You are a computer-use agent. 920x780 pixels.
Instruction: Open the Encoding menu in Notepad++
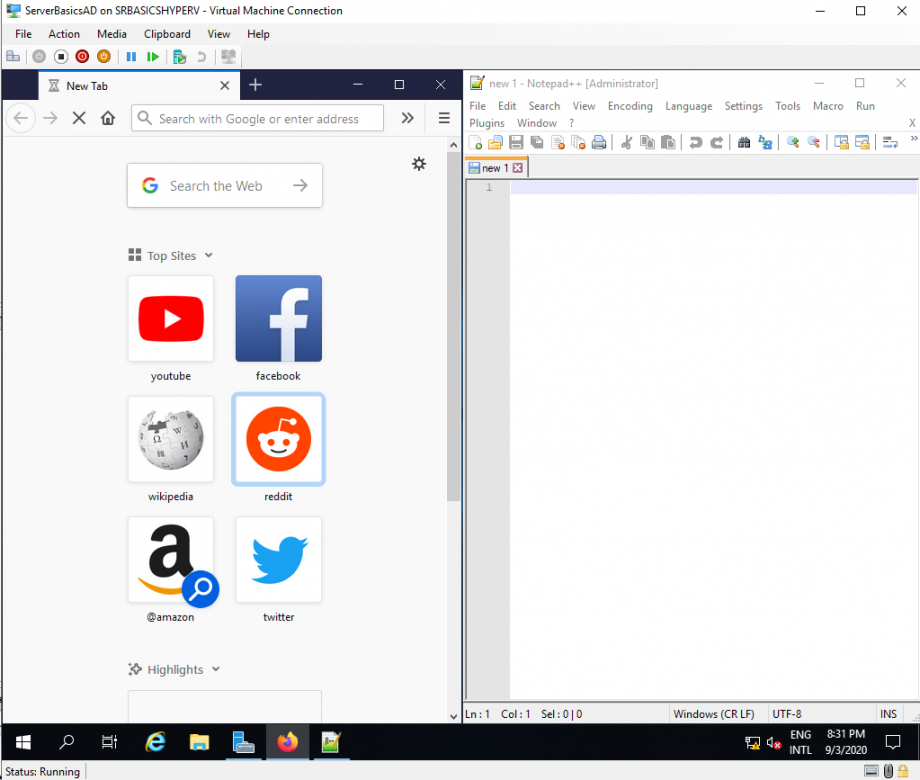point(630,106)
